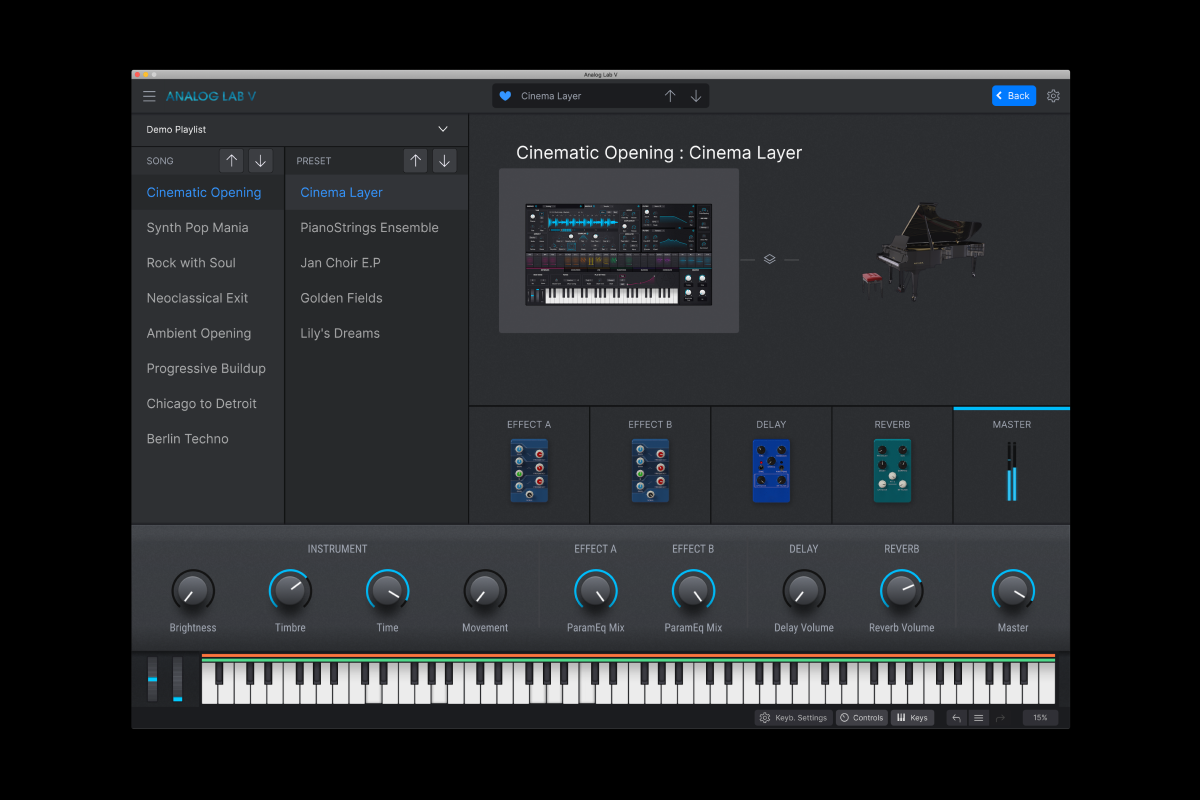Expand the Demo Playlist dropdown

coord(443,129)
